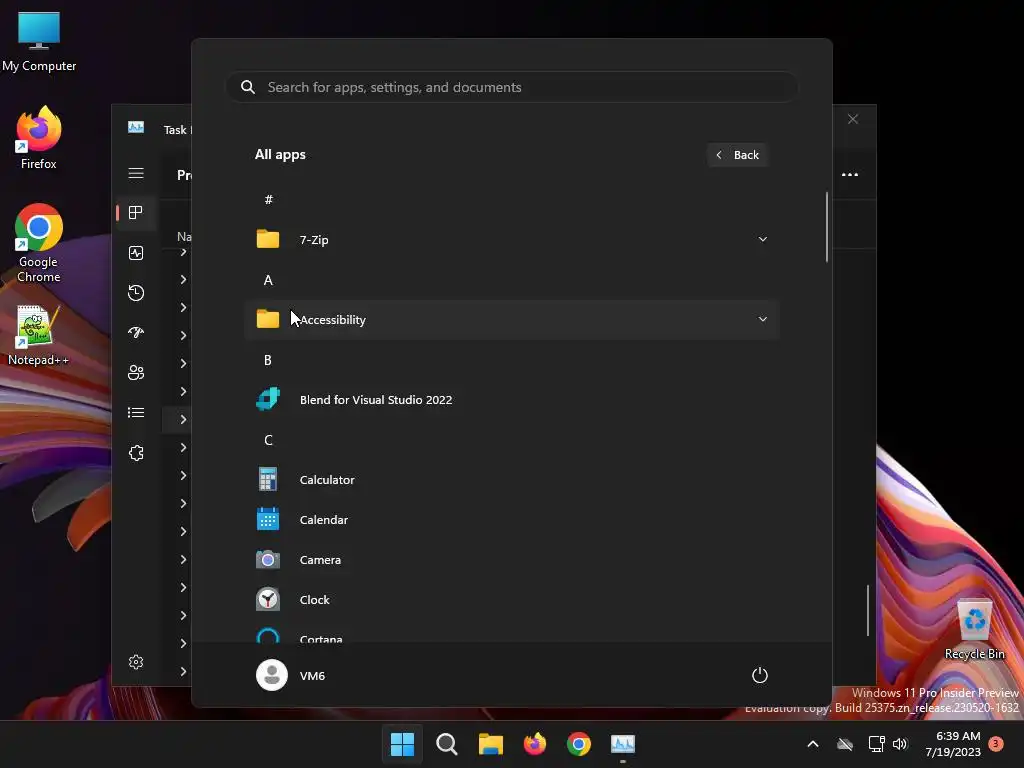Open Task Manager three-dots more menu
The height and width of the screenshot is (768, 1024).
[850, 174]
